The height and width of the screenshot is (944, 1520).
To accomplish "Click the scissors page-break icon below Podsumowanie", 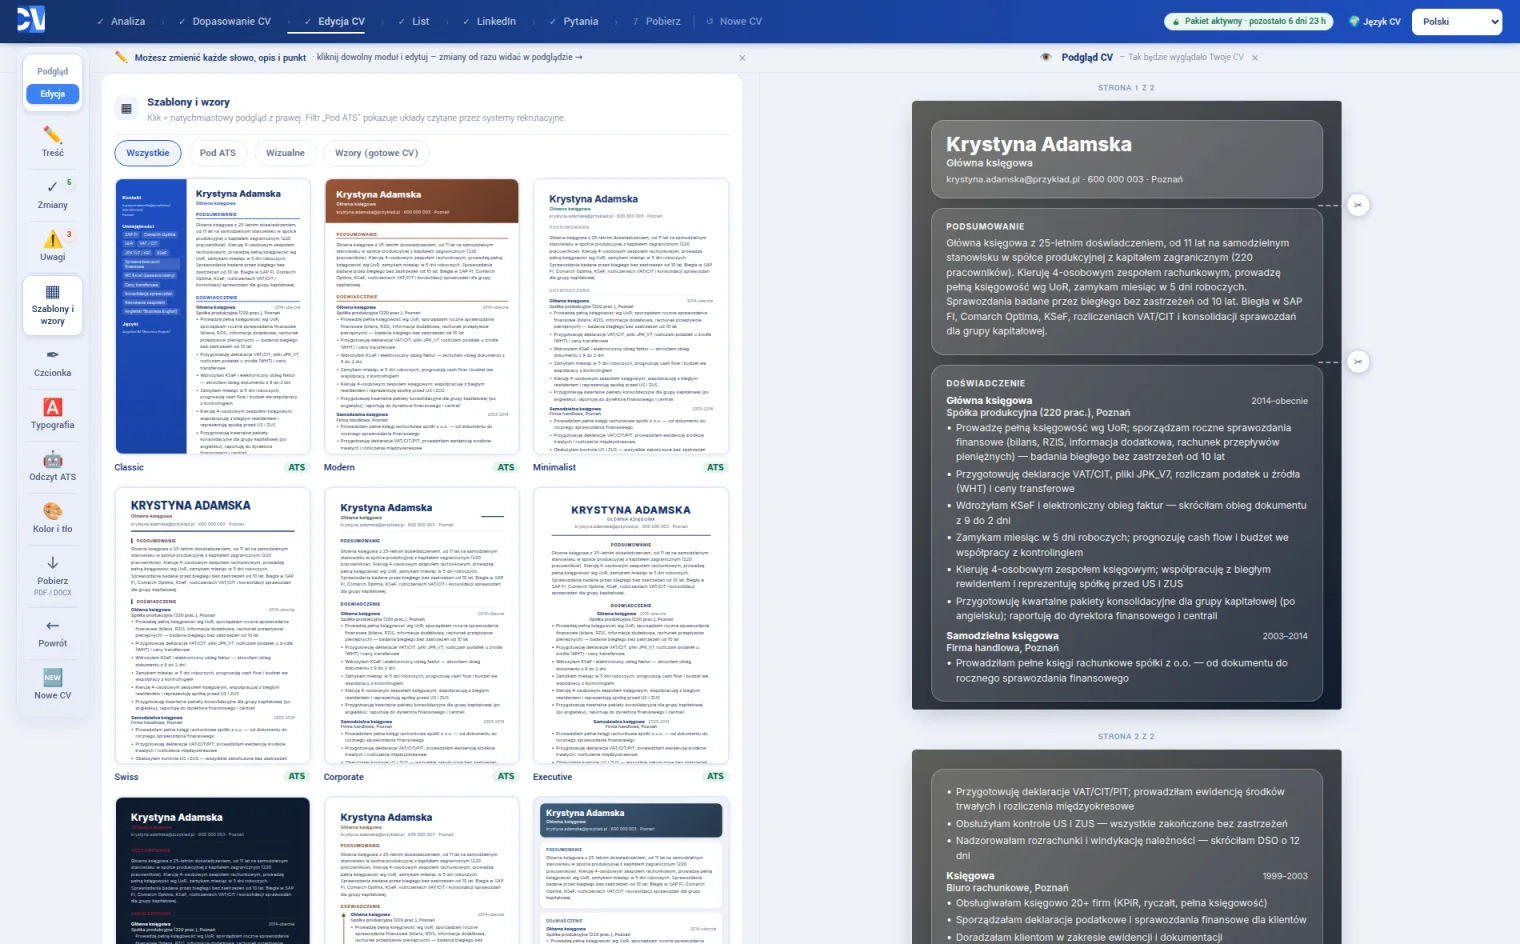I will pos(1357,361).
